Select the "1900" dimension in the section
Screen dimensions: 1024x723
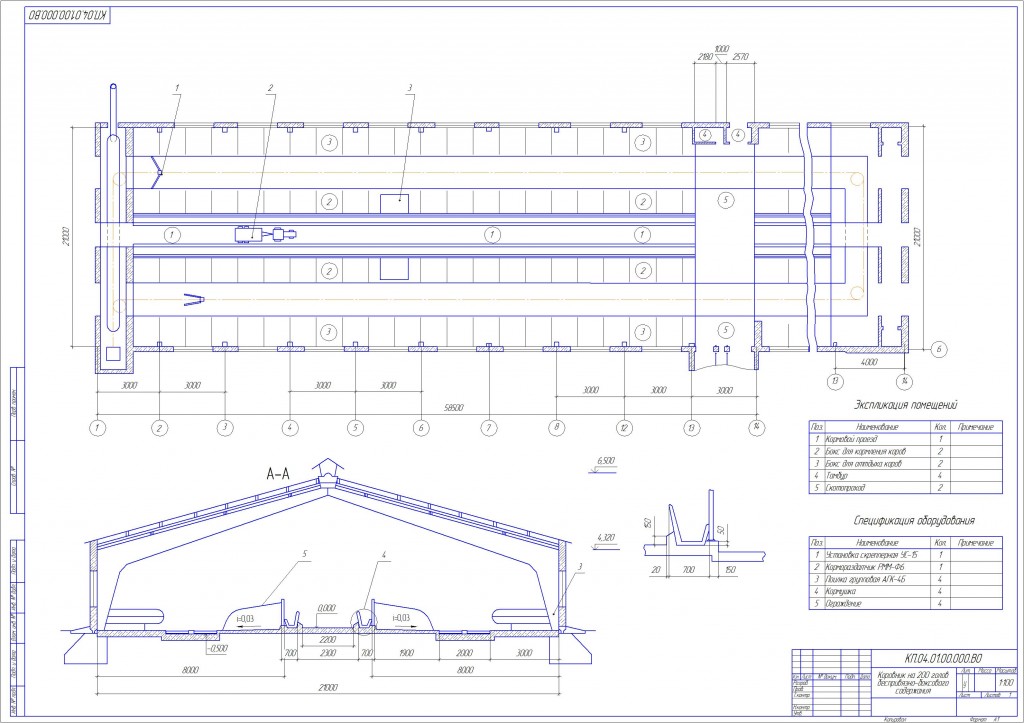[x=405, y=652]
